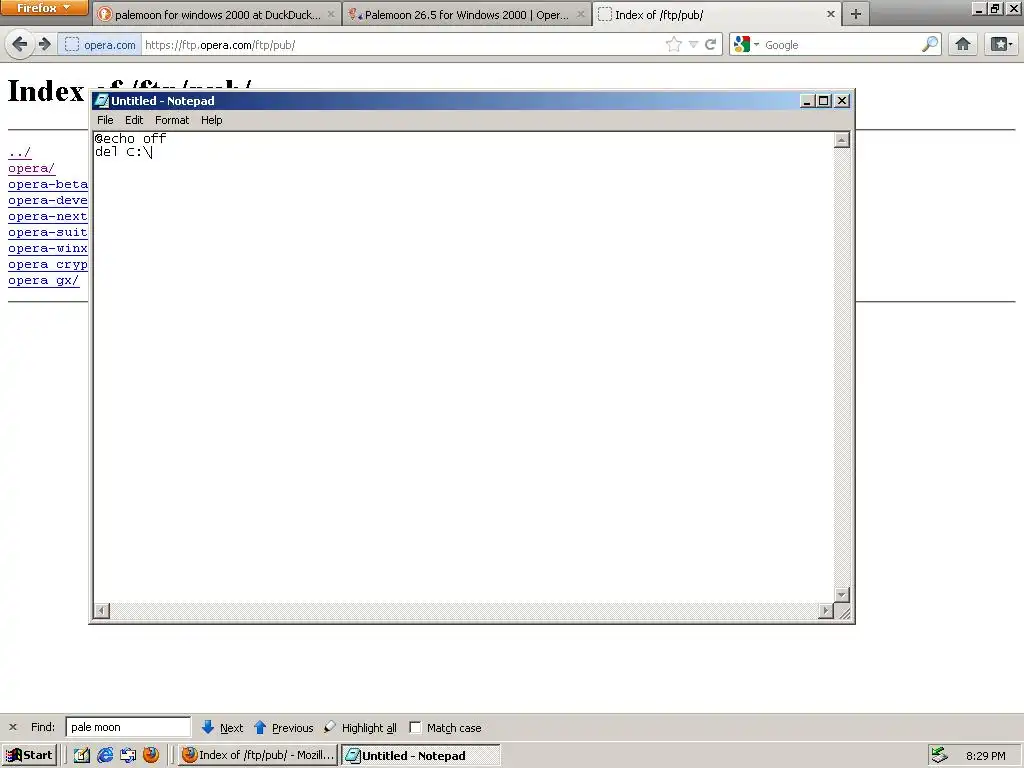Go forward with the forward arrow

coord(44,44)
